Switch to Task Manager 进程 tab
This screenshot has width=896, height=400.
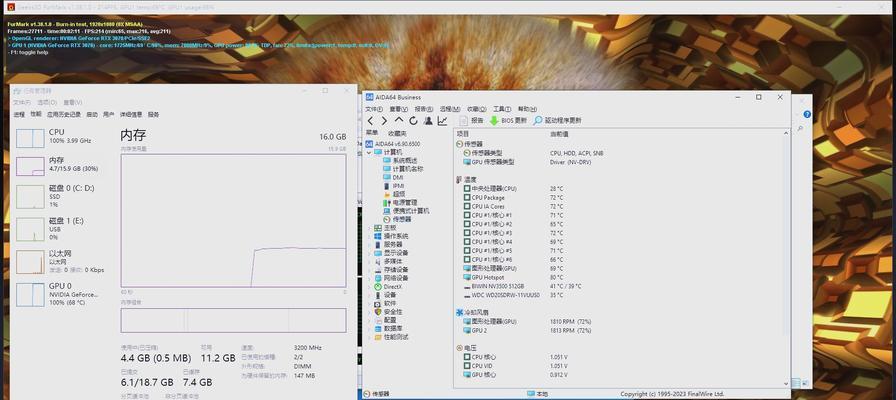click(19, 114)
